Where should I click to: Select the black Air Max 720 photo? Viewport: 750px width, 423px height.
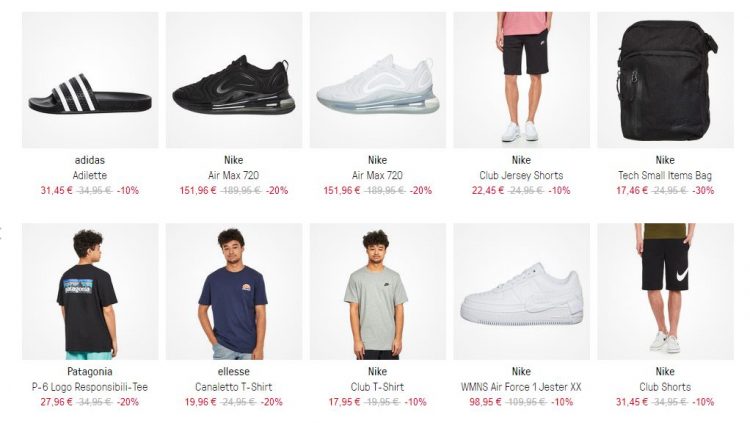pyautogui.click(x=234, y=80)
